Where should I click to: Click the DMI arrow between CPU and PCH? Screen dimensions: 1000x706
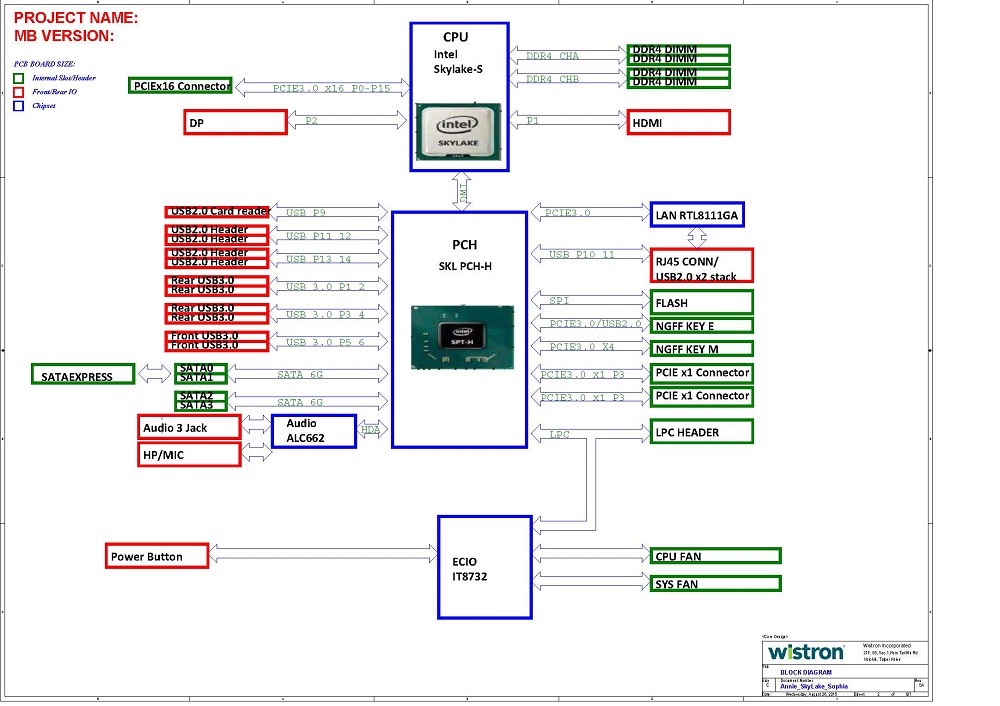(462, 191)
